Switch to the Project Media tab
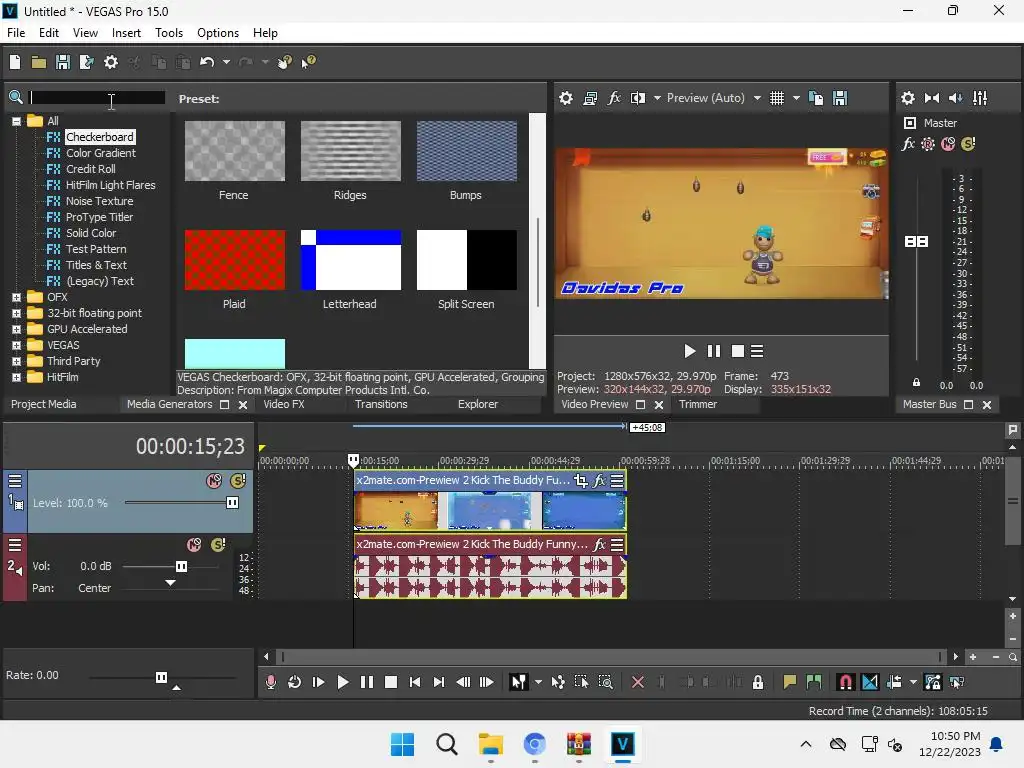 coord(44,404)
